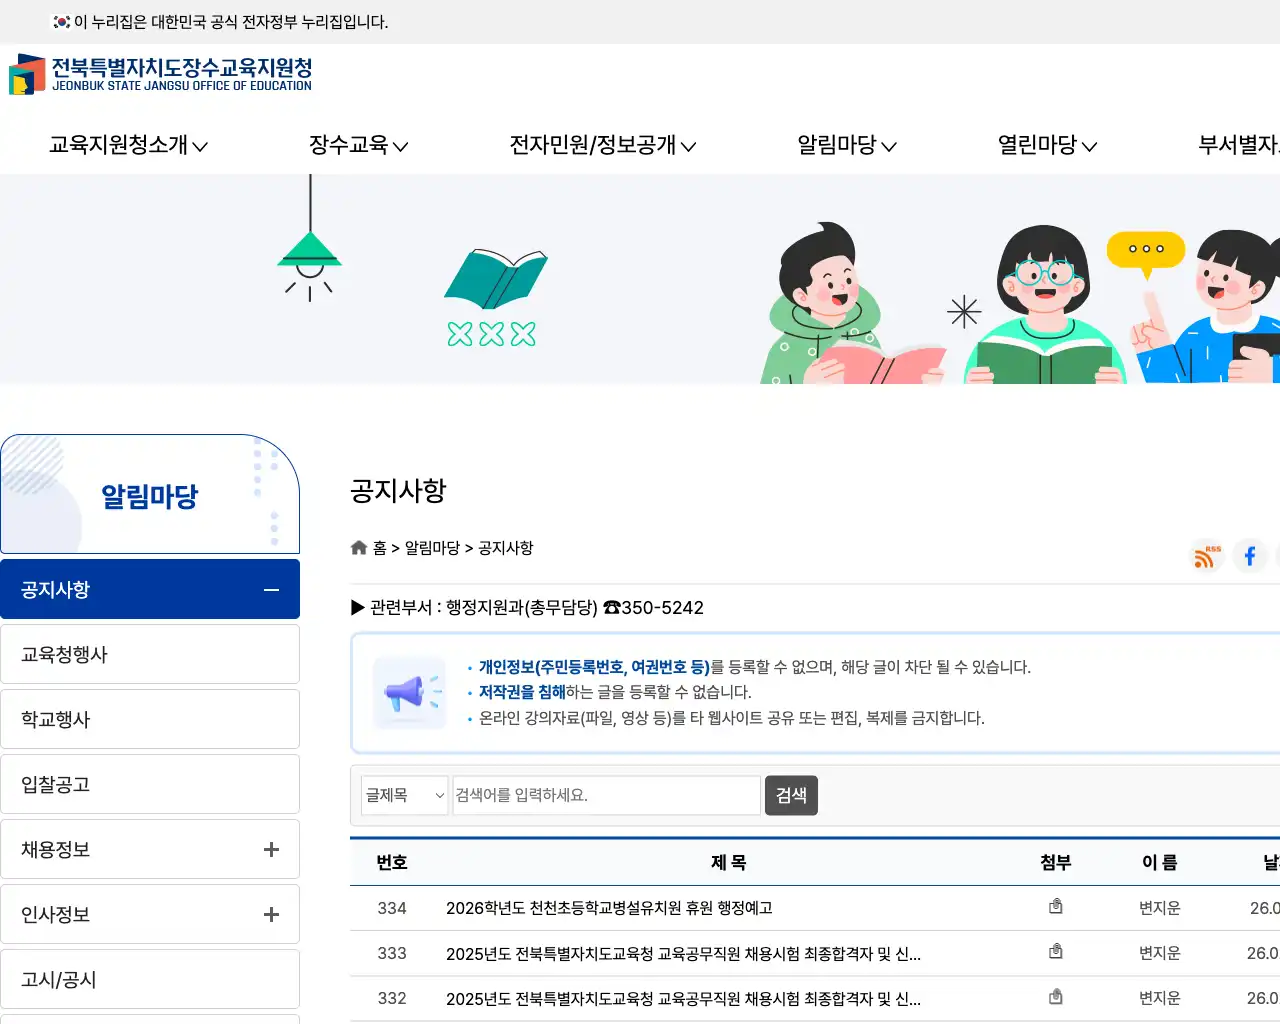Click the search keyword input field

[605, 795]
